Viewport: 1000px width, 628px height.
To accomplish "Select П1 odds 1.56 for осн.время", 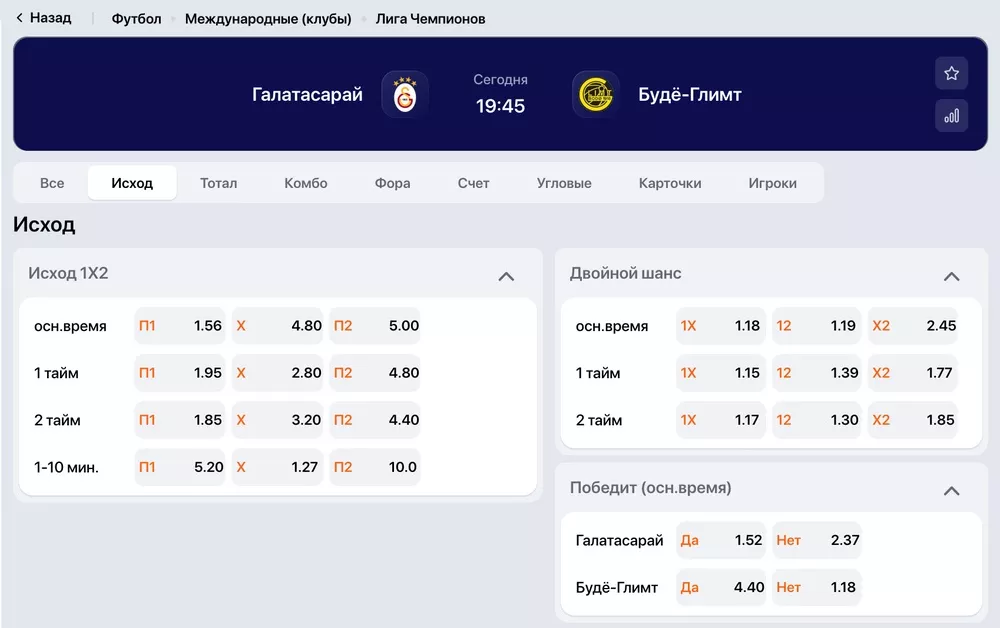I will click(180, 326).
